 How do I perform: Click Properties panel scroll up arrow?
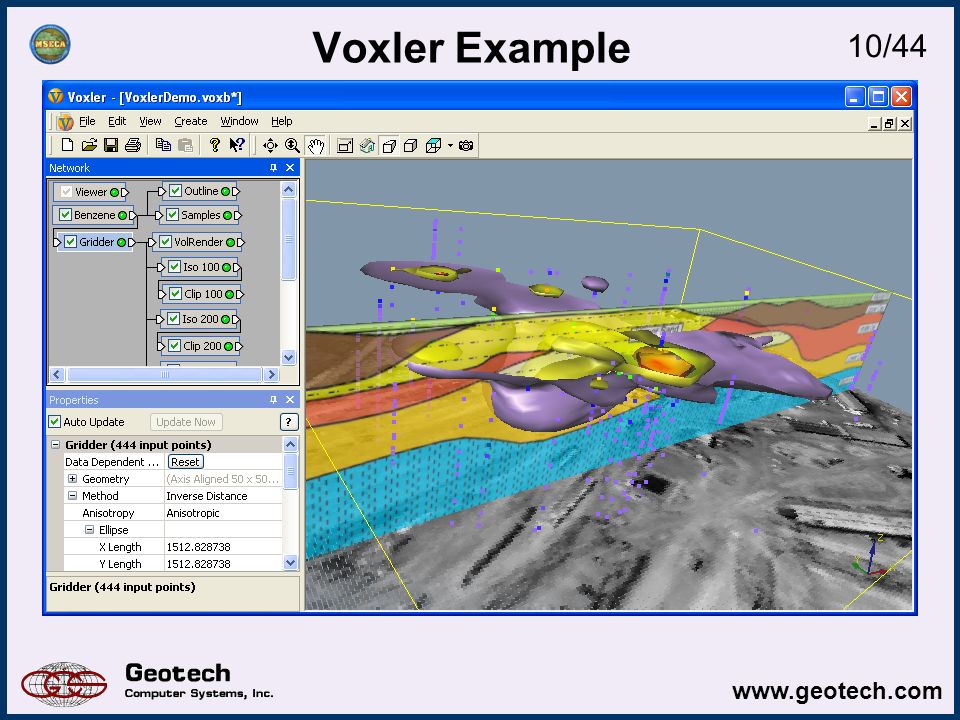pos(290,444)
